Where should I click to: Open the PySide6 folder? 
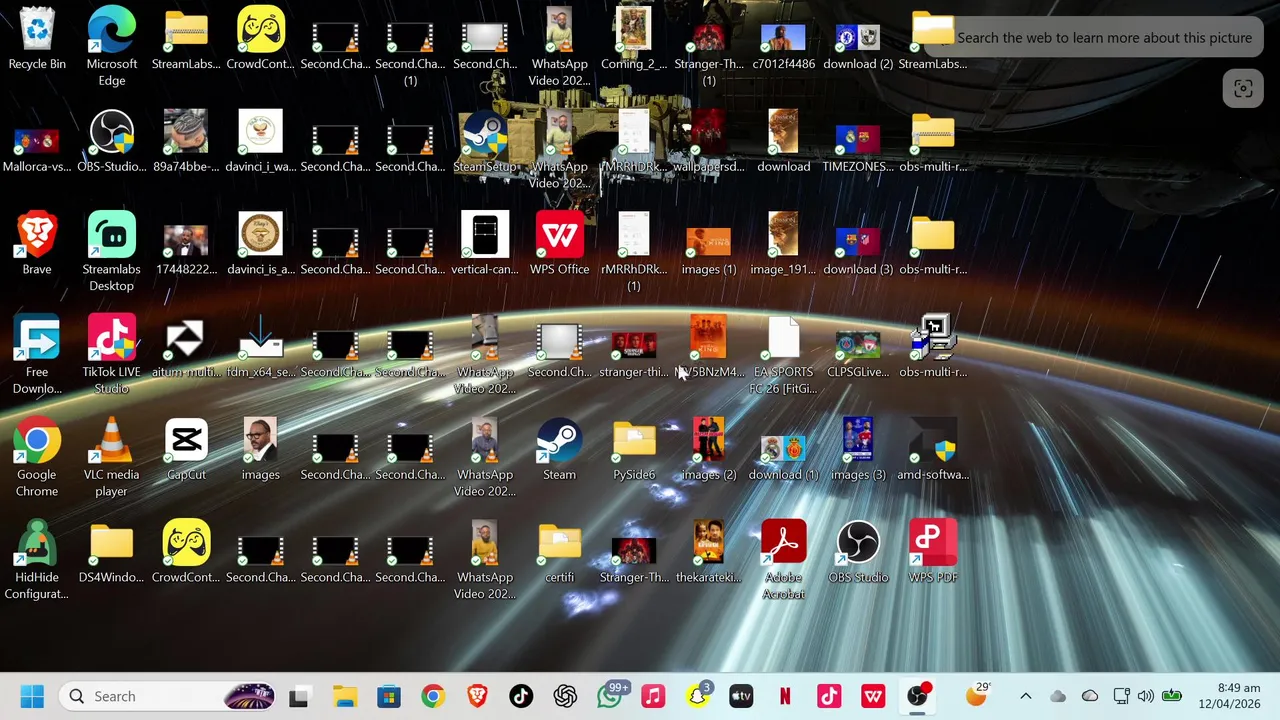pyautogui.click(x=634, y=450)
